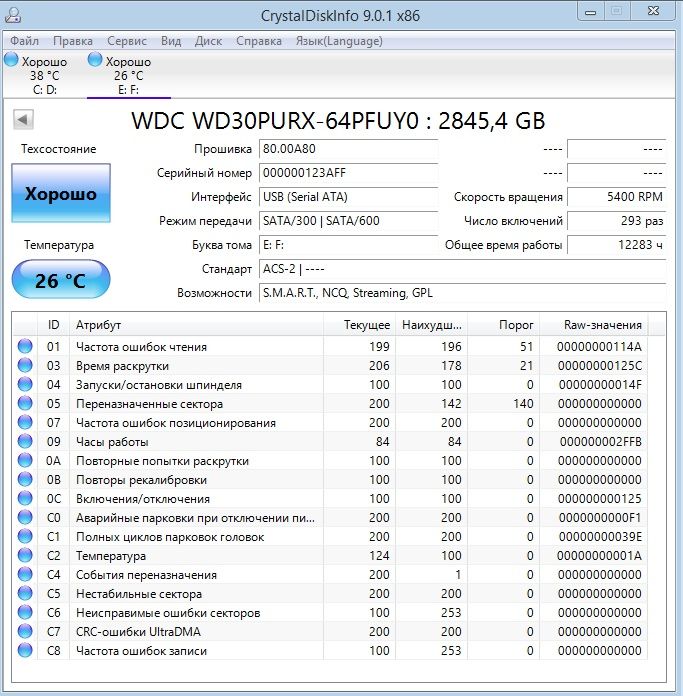
Task: Click the volume letter field E: F:
Action: tap(348, 245)
